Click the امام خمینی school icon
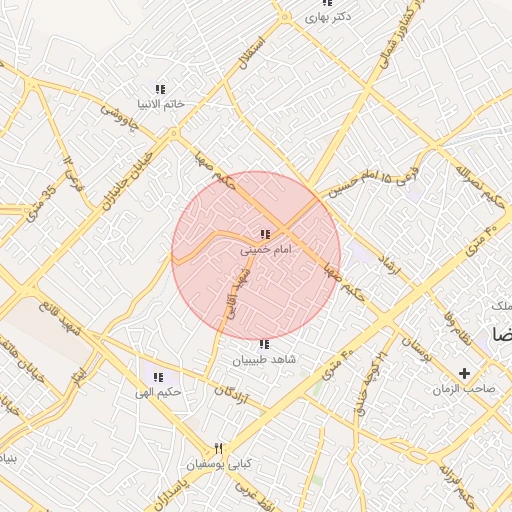This screenshot has width=512, height=512. [265, 235]
